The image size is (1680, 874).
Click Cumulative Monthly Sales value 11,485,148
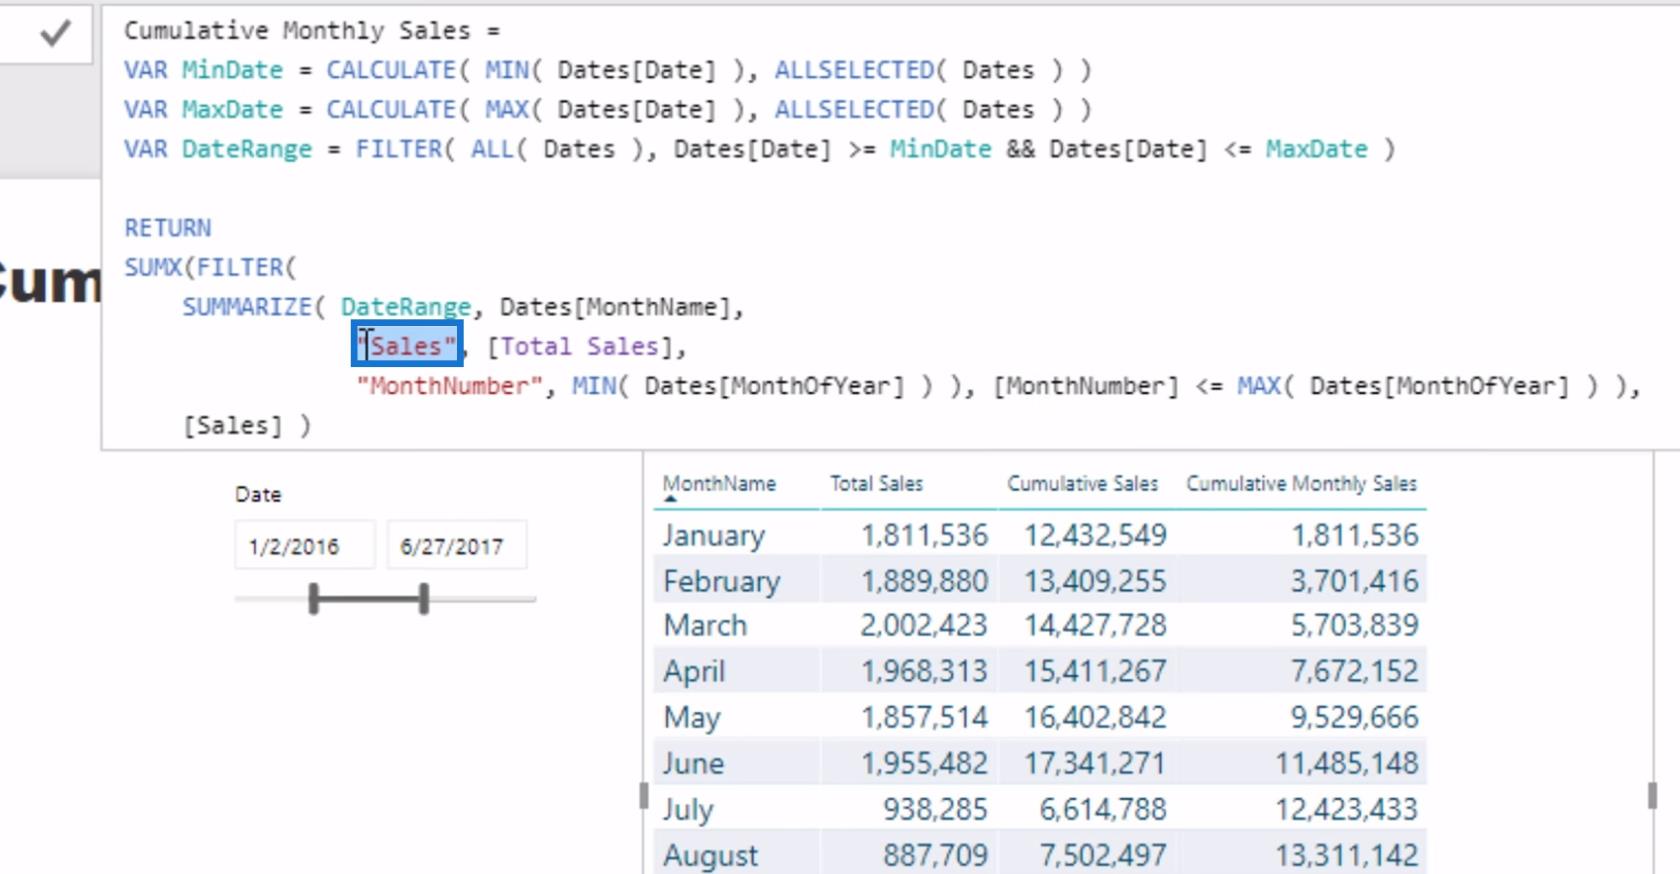coord(1346,764)
